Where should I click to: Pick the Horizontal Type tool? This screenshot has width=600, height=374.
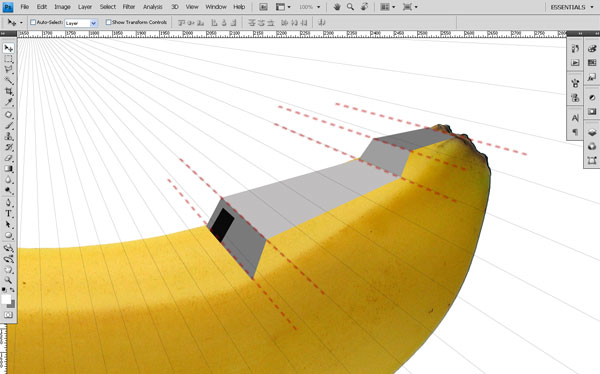[8, 214]
